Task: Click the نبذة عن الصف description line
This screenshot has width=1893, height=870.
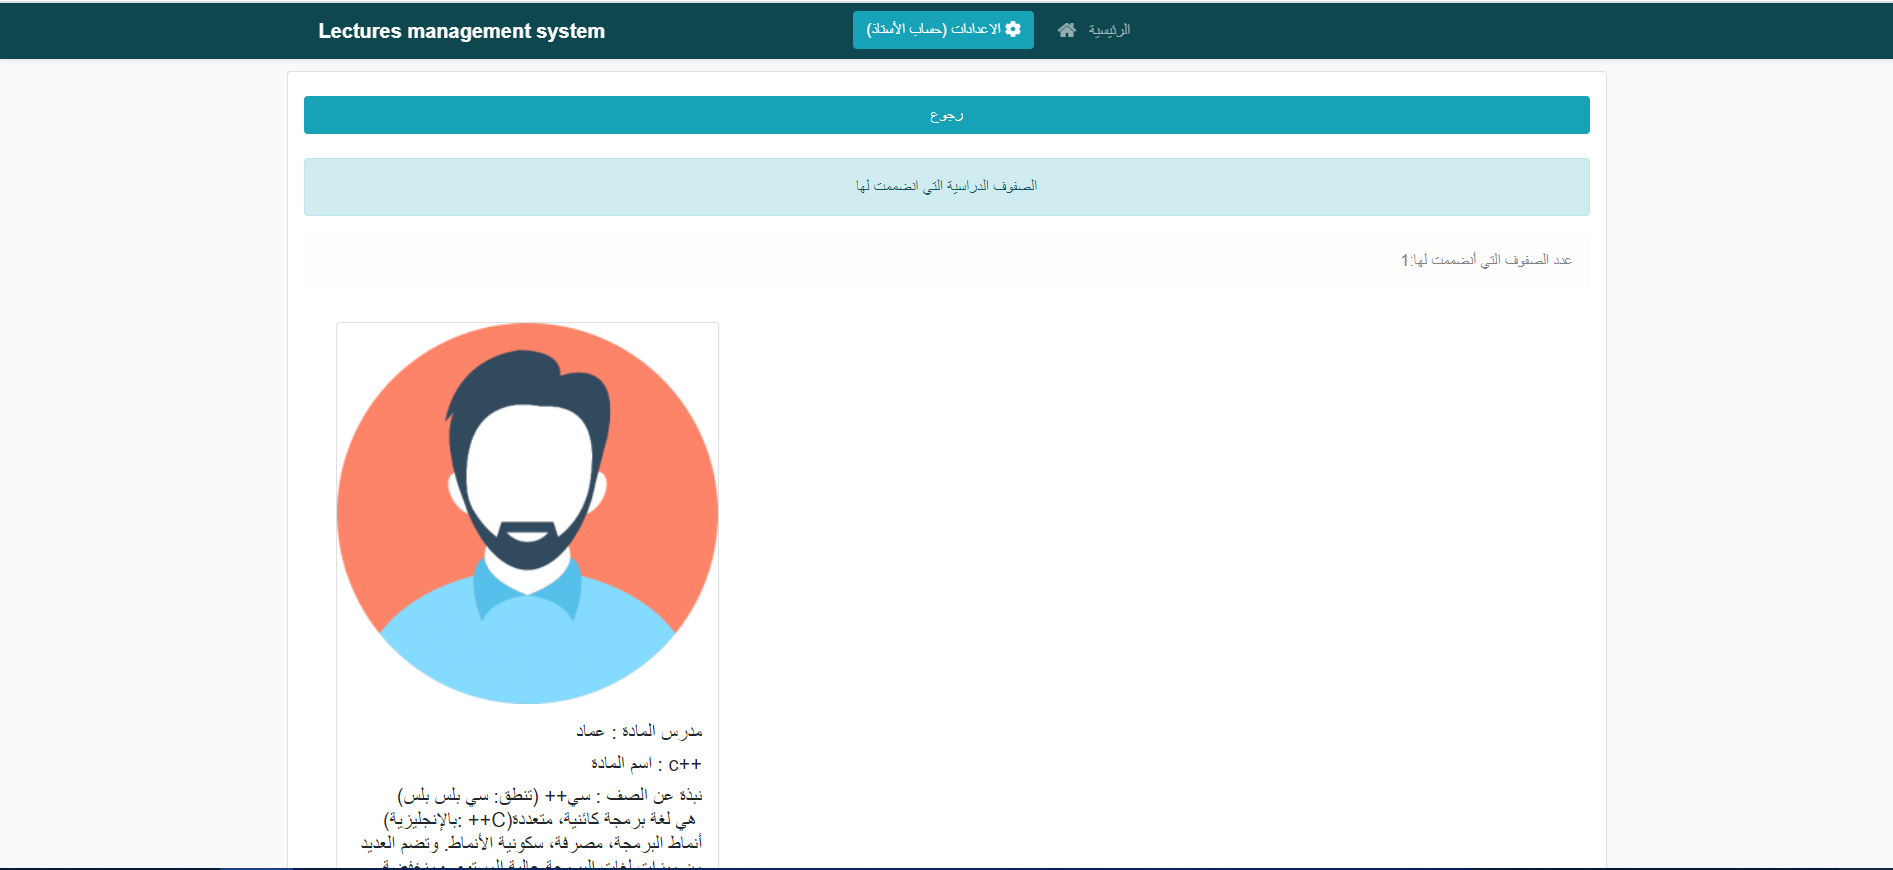Action: click(x=550, y=795)
